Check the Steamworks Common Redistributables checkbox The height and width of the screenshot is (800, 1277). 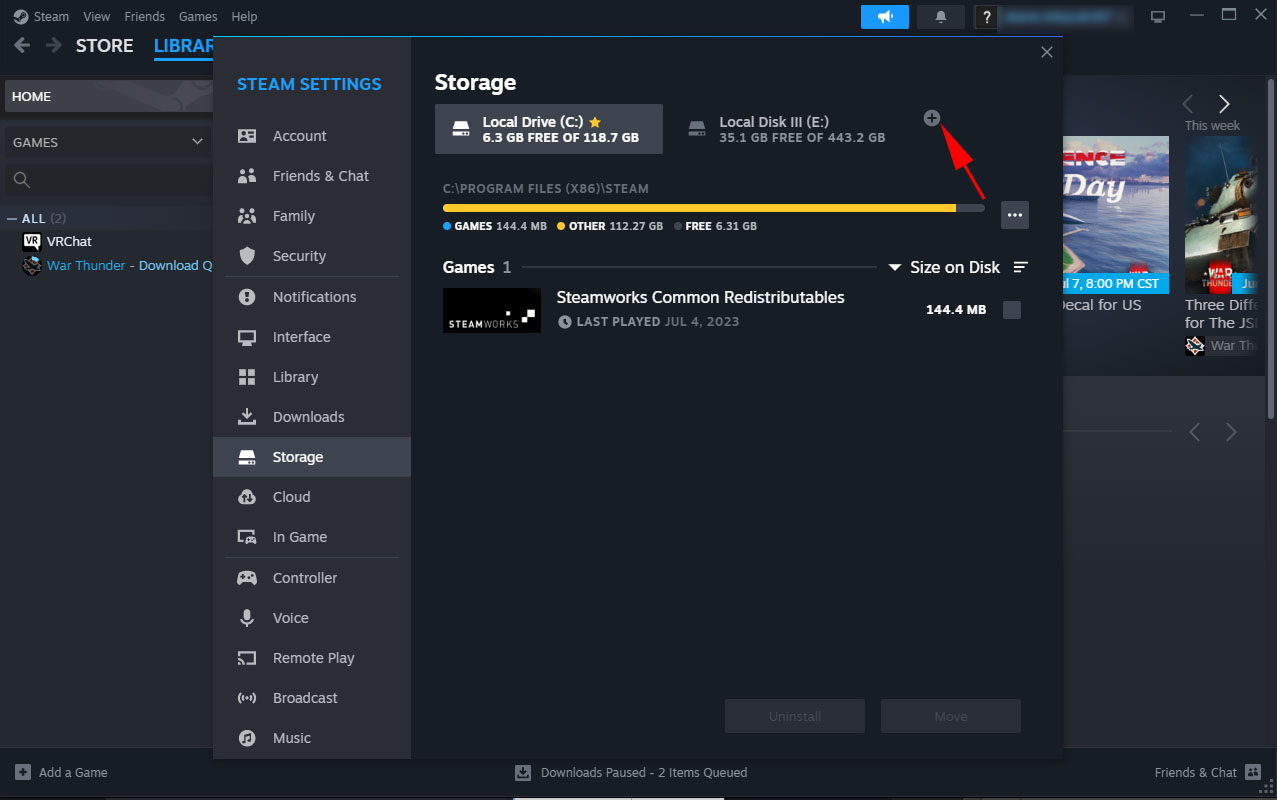click(x=1012, y=310)
